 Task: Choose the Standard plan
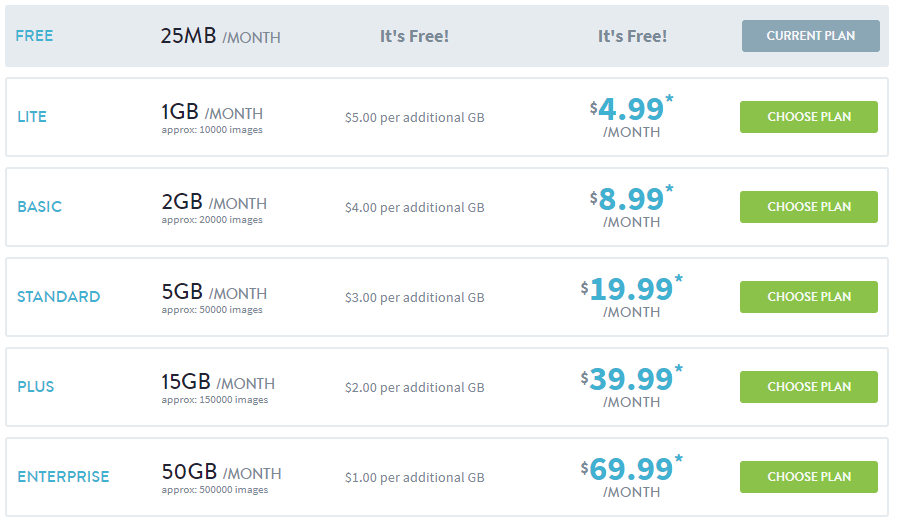coord(808,297)
